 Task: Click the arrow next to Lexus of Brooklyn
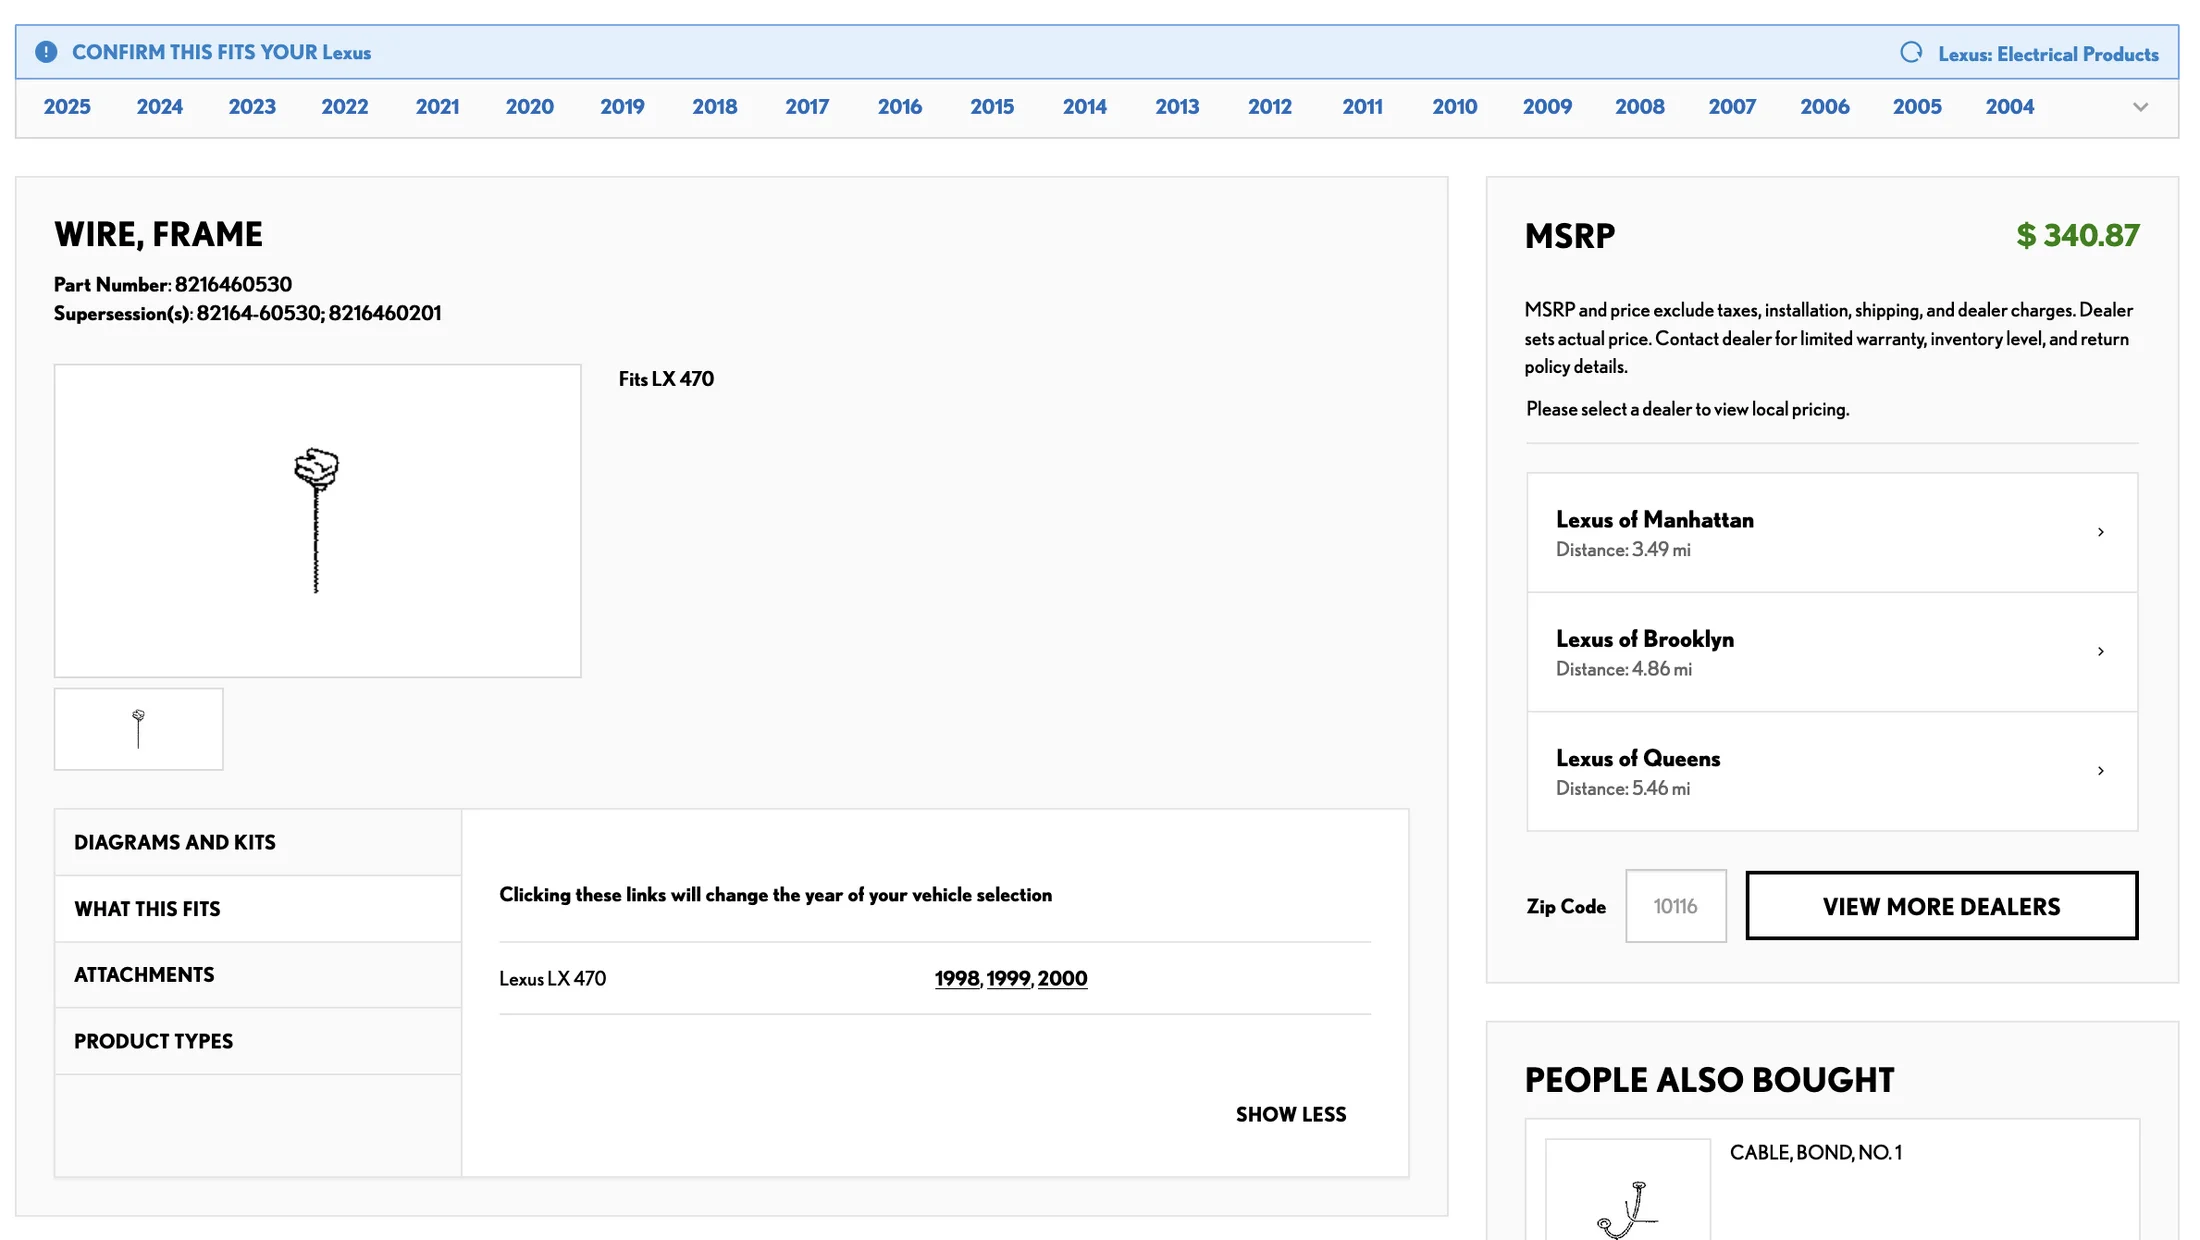[x=2100, y=652]
